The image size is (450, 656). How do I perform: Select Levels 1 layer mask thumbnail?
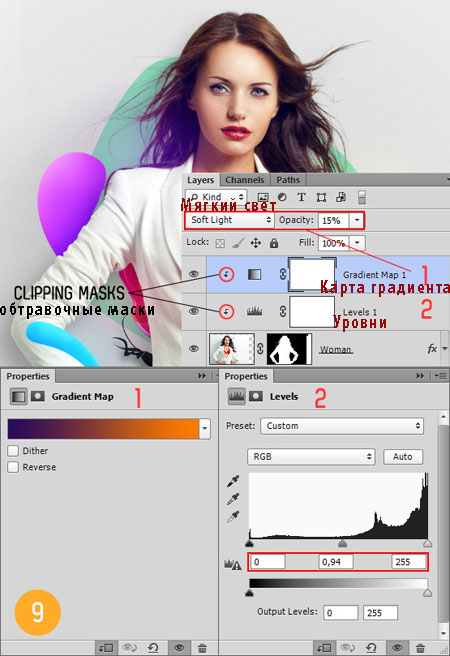point(312,312)
